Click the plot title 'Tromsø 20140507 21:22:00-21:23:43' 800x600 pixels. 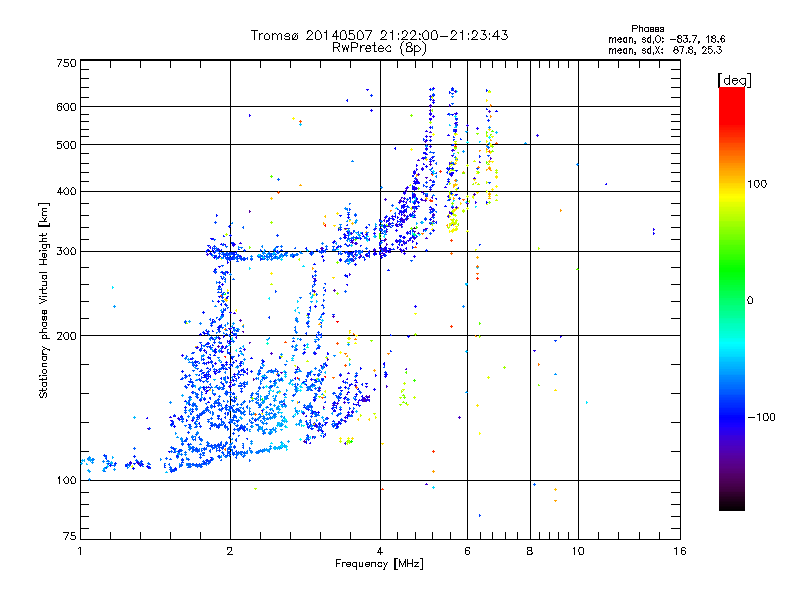click(x=379, y=35)
